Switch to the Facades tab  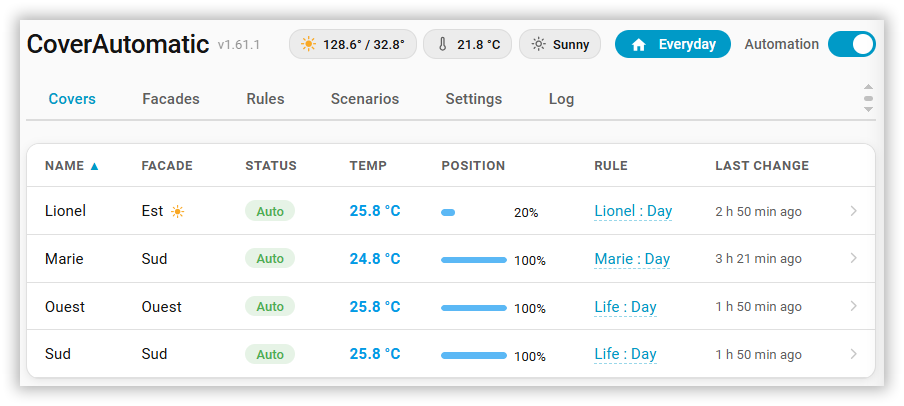171,99
